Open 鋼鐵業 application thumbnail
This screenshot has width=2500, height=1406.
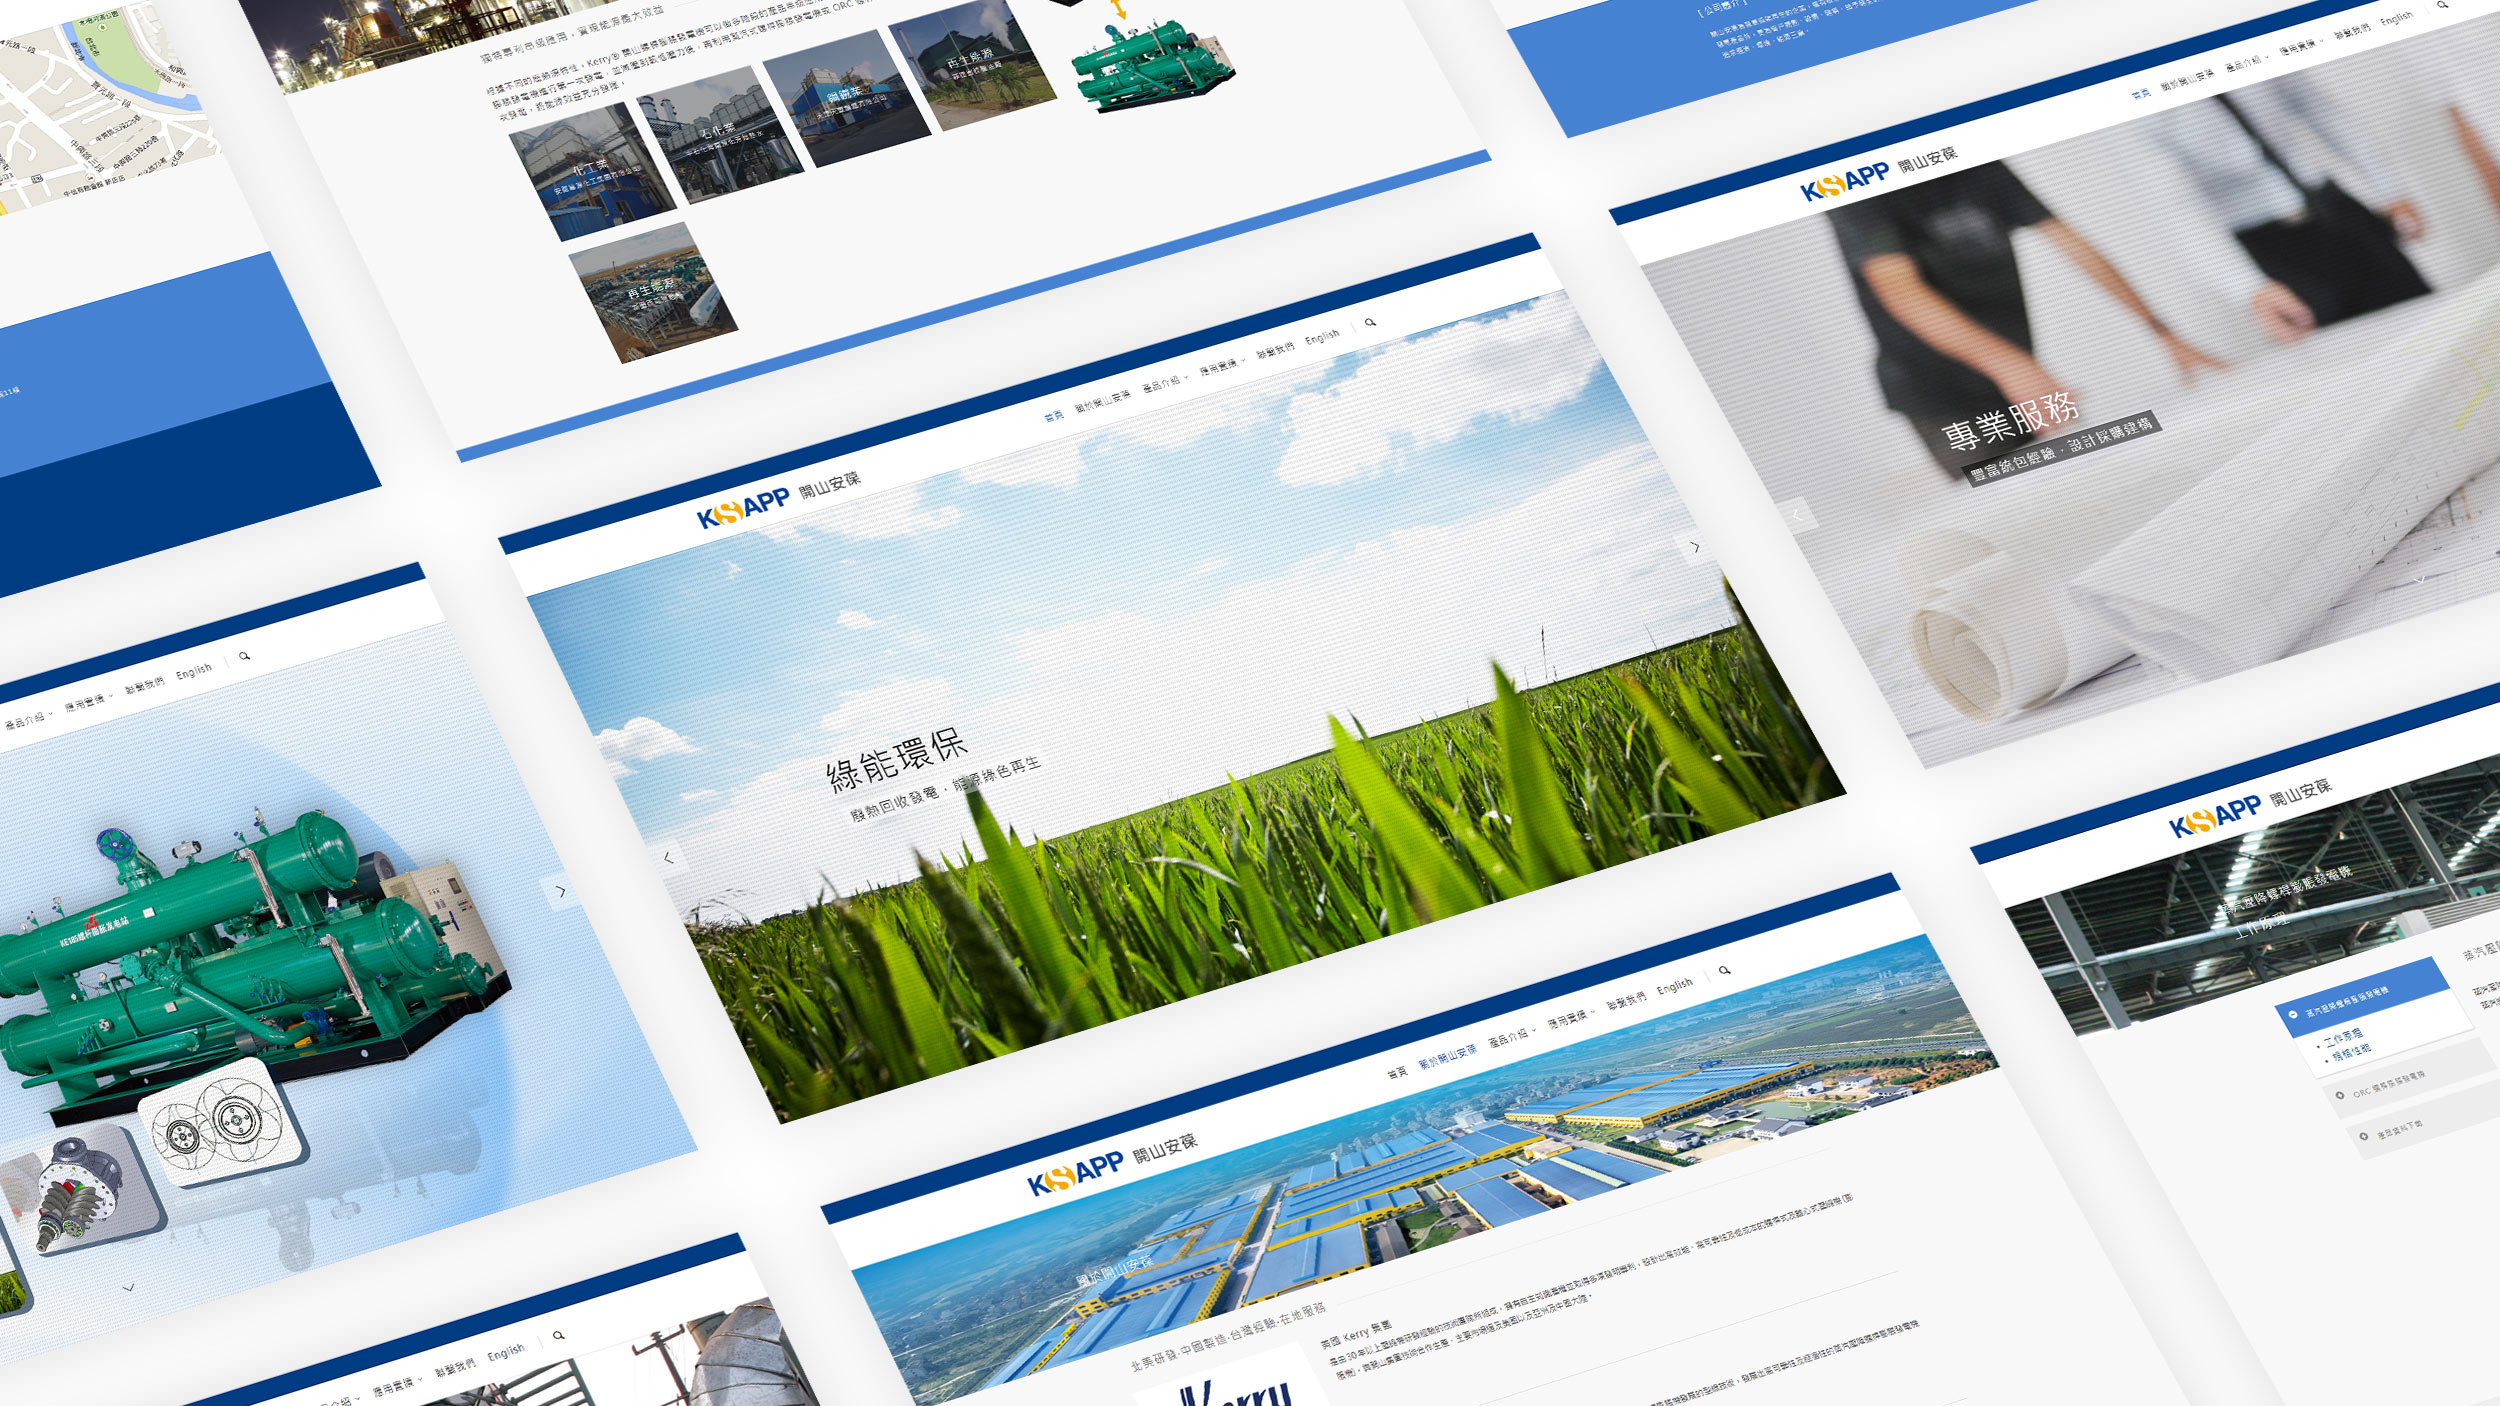pyautogui.click(x=846, y=98)
